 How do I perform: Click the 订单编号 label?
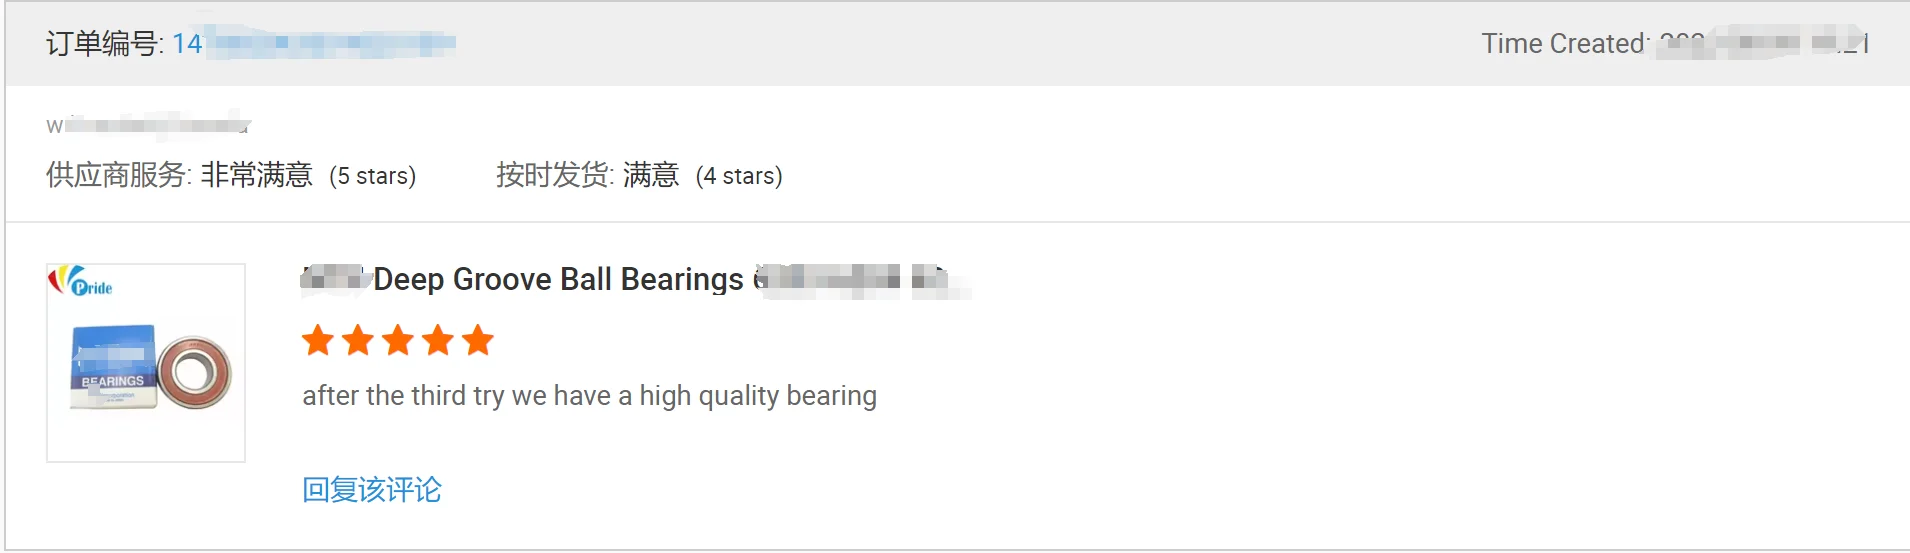pyautogui.click(x=104, y=43)
